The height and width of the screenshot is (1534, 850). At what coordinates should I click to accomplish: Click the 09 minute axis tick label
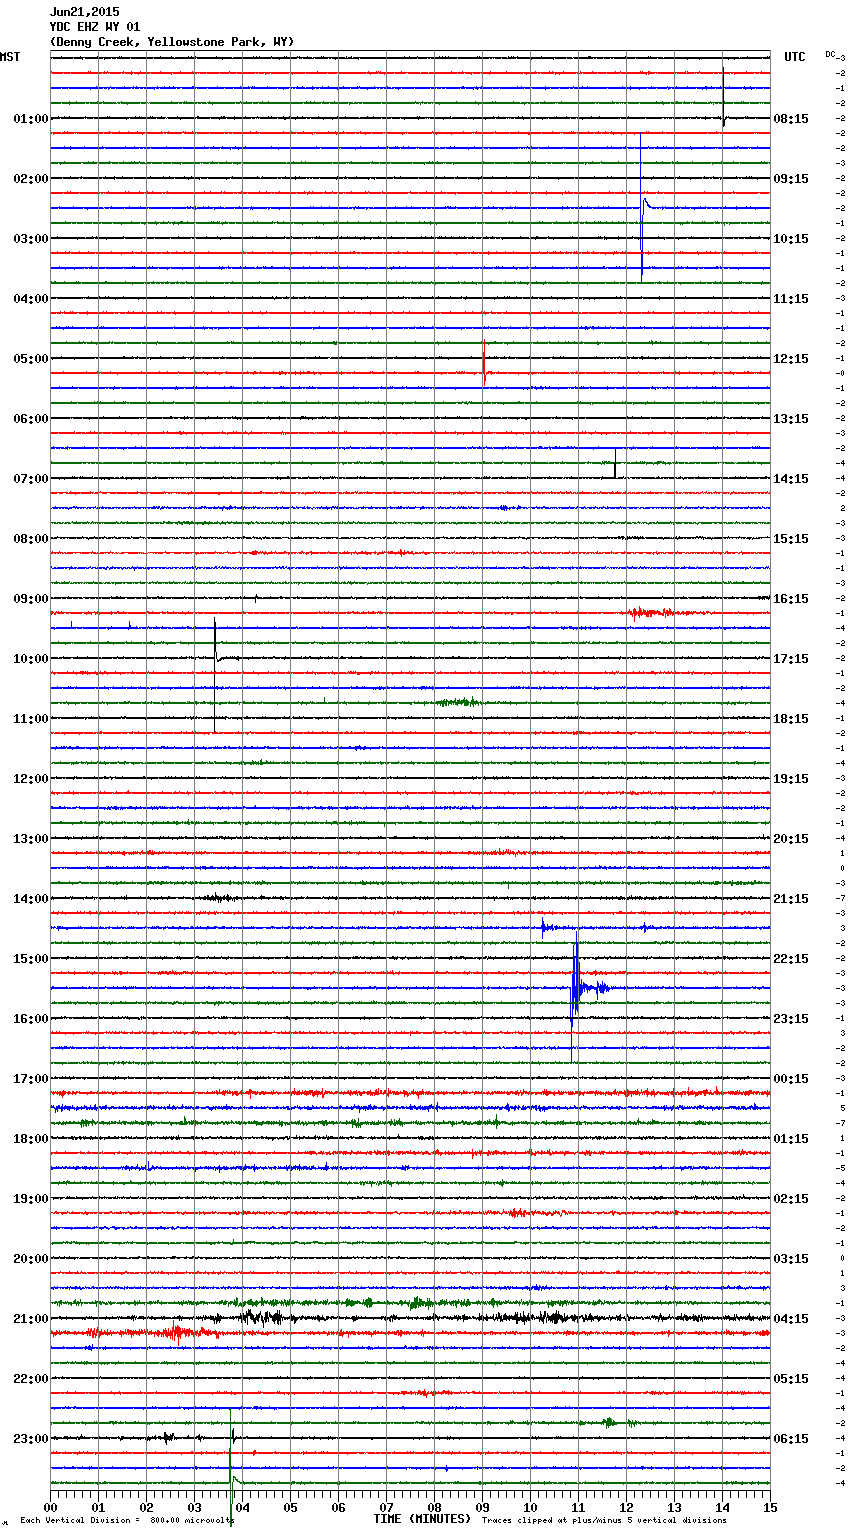click(x=483, y=1507)
